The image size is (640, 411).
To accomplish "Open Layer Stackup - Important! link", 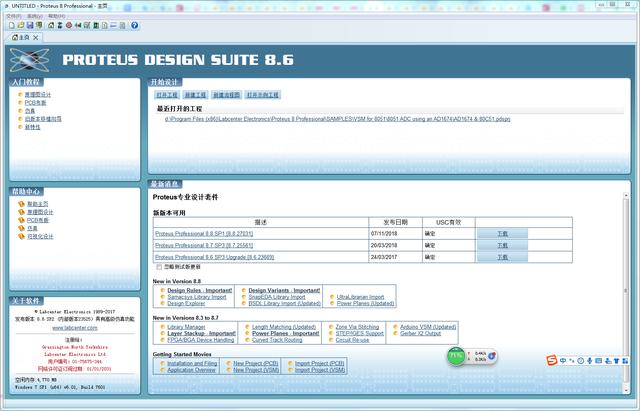I will 202,333.
